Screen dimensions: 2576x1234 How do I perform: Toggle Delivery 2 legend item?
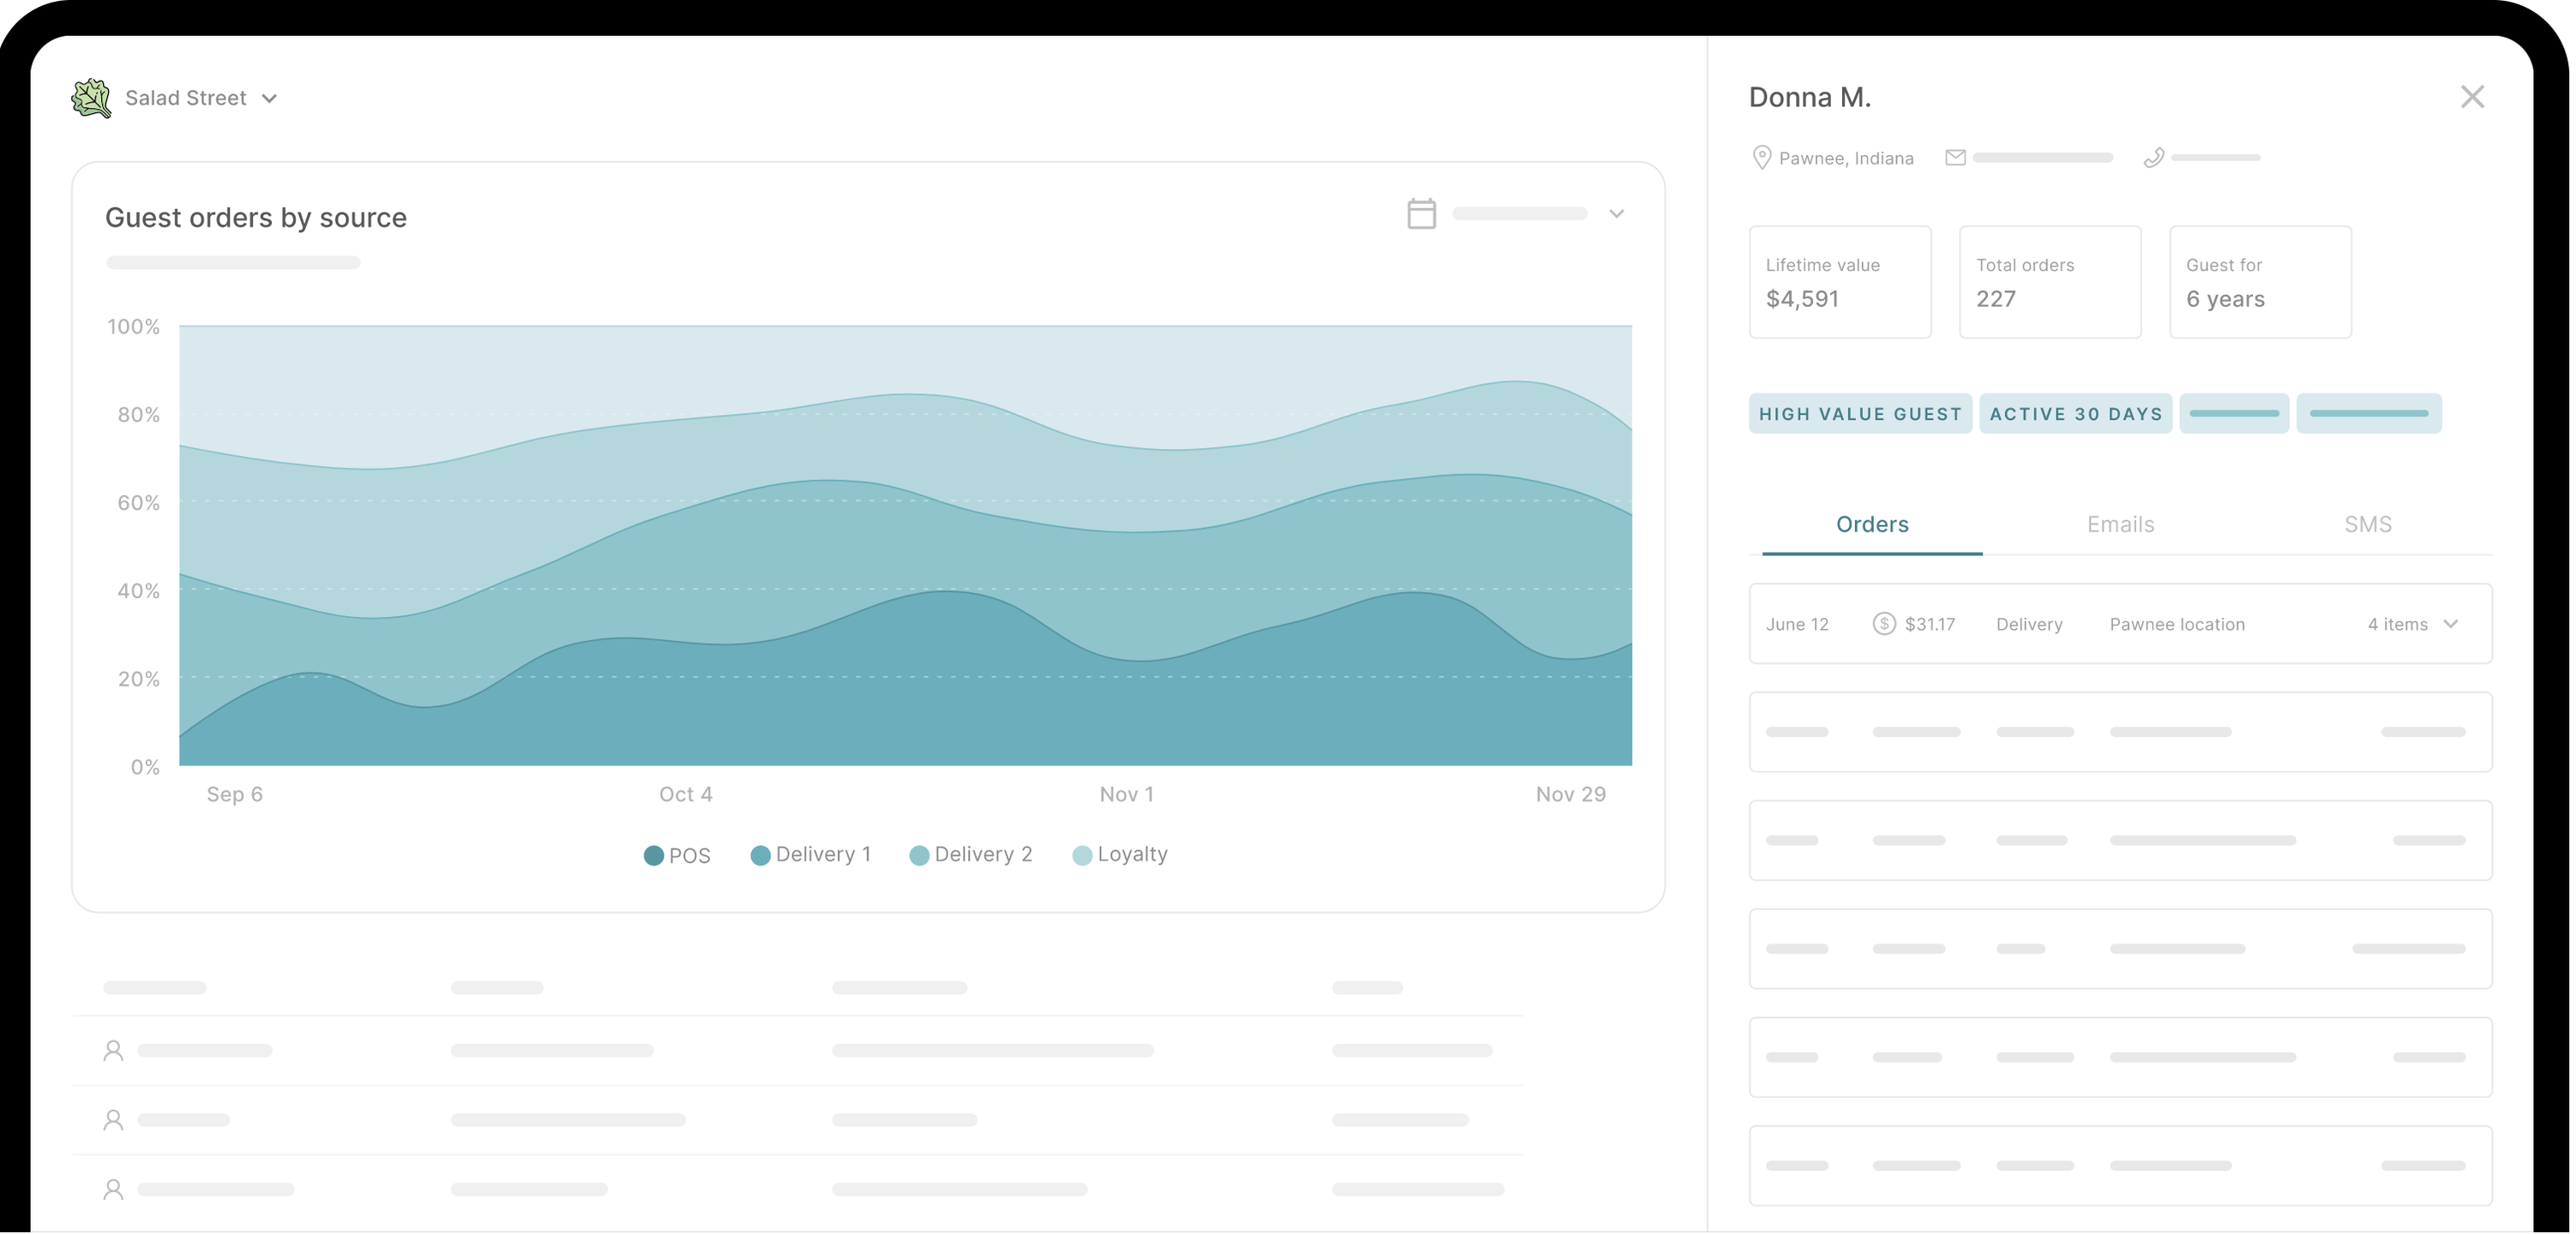point(971,854)
